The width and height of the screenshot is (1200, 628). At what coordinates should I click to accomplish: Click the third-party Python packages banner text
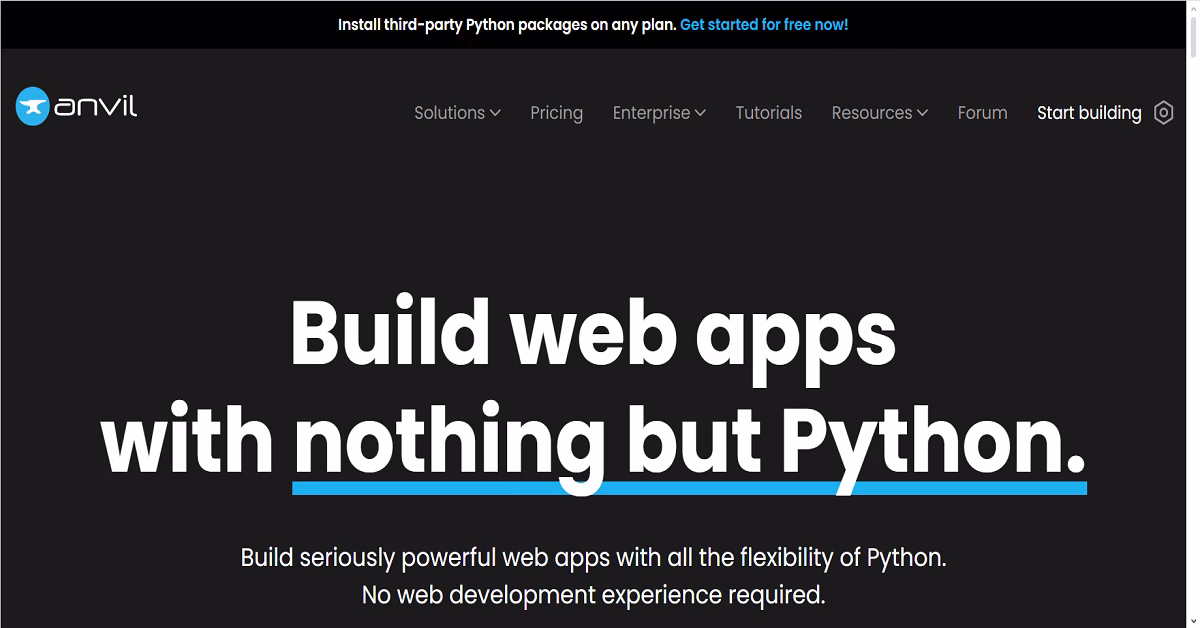coord(507,25)
